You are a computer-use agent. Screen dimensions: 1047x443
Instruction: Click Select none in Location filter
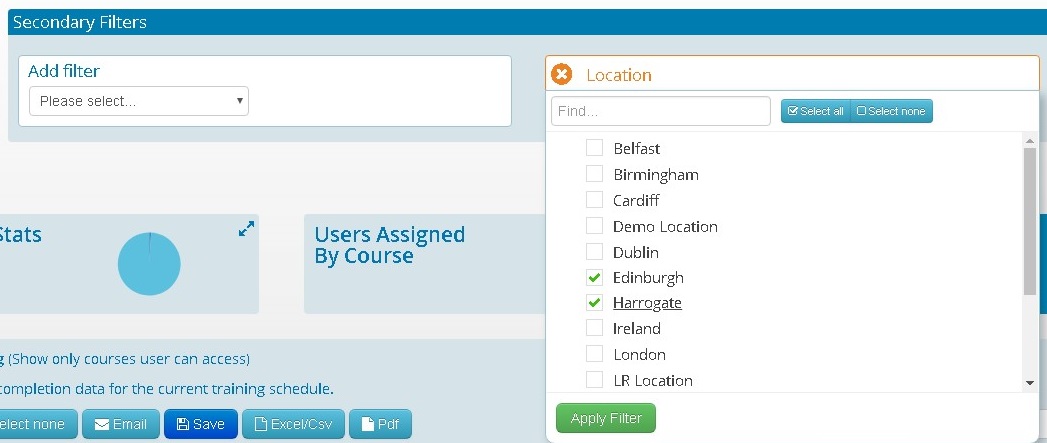coord(891,111)
